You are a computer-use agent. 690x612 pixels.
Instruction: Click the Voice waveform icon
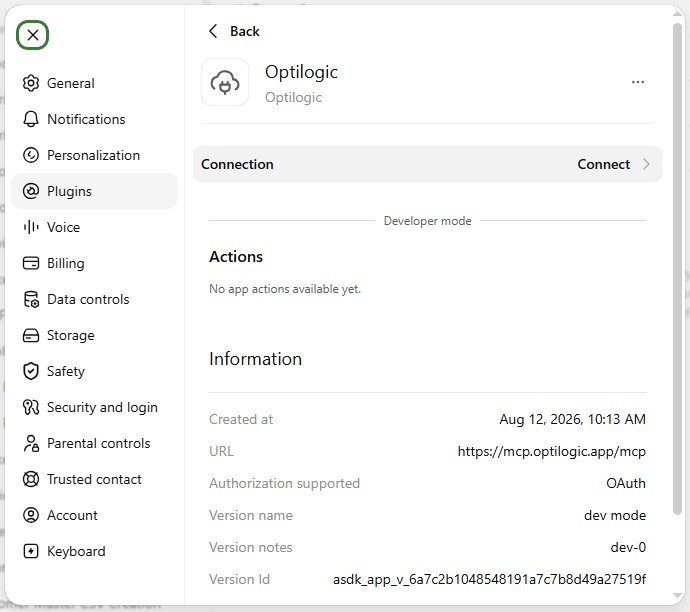tap(31, 227)
